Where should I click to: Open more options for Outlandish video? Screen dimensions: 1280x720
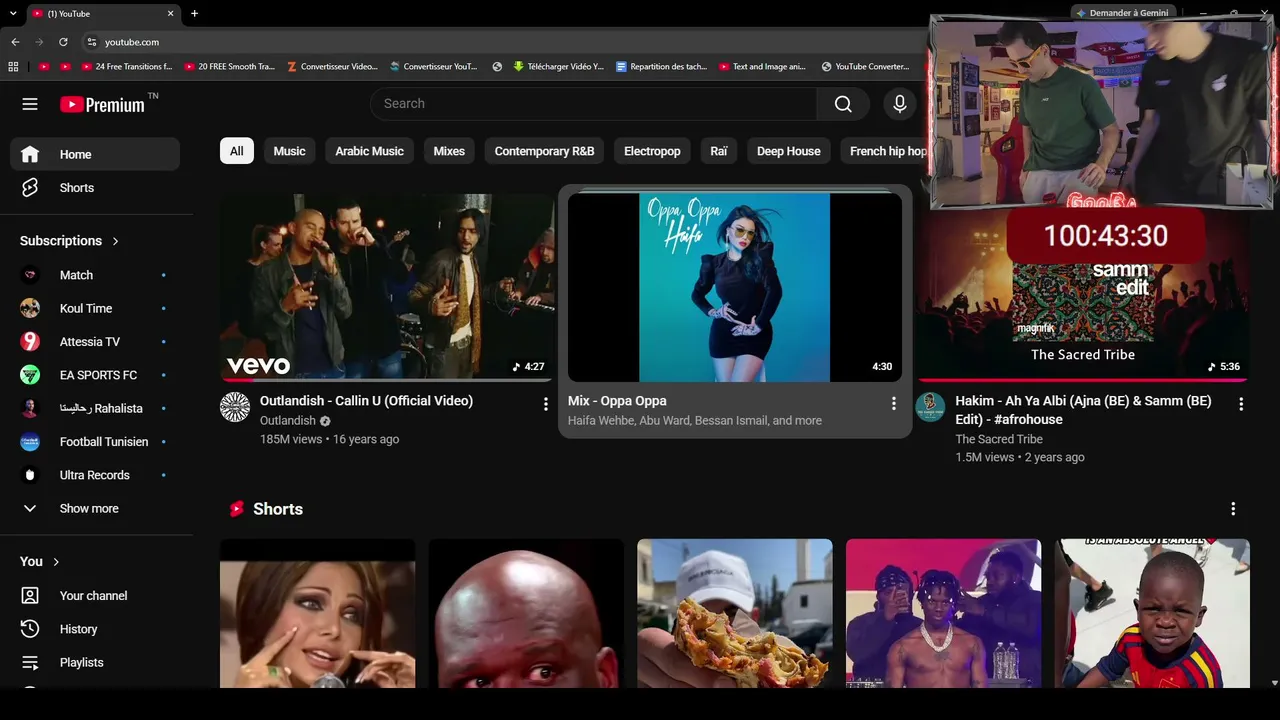click(545, 404)
